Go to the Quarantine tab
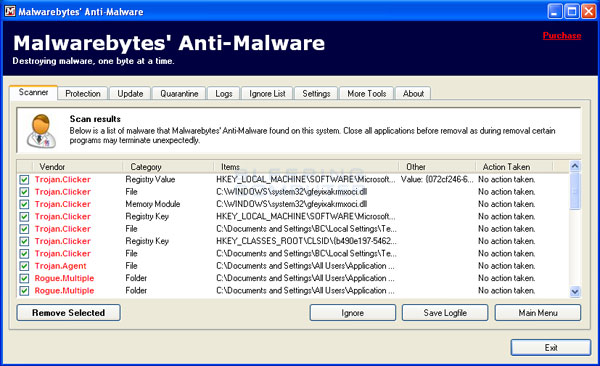The height and width of the screenshot is (366, 600). coord(179,94)
